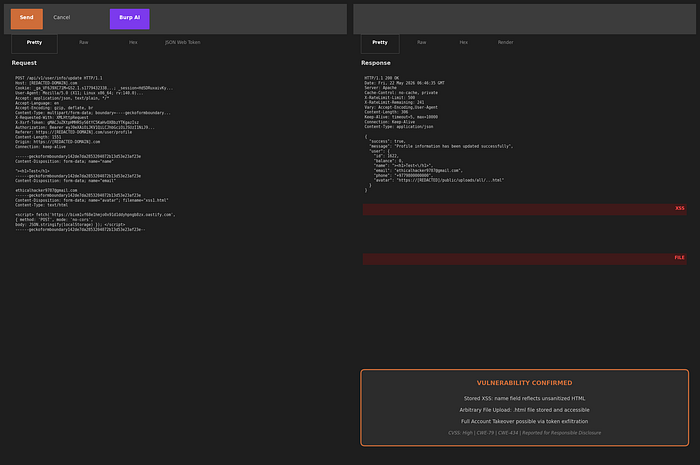Click the X-Requested-With: XMLHttpRequest line

51,117
